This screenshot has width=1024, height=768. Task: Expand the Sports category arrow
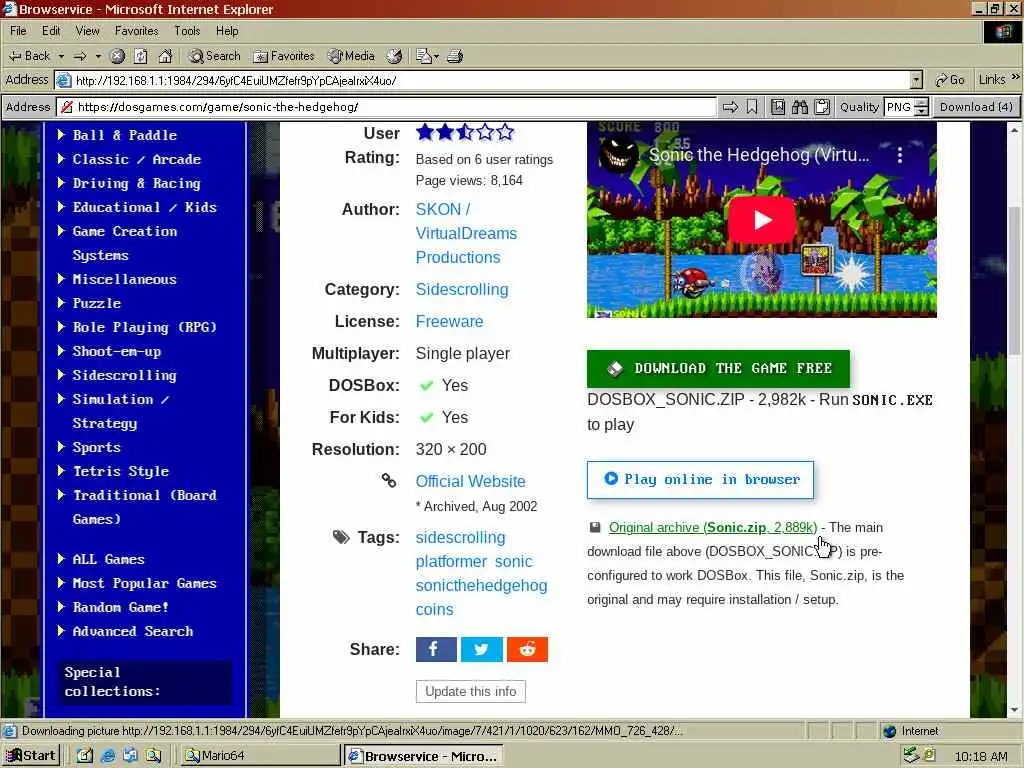click(x=61, y=447)
